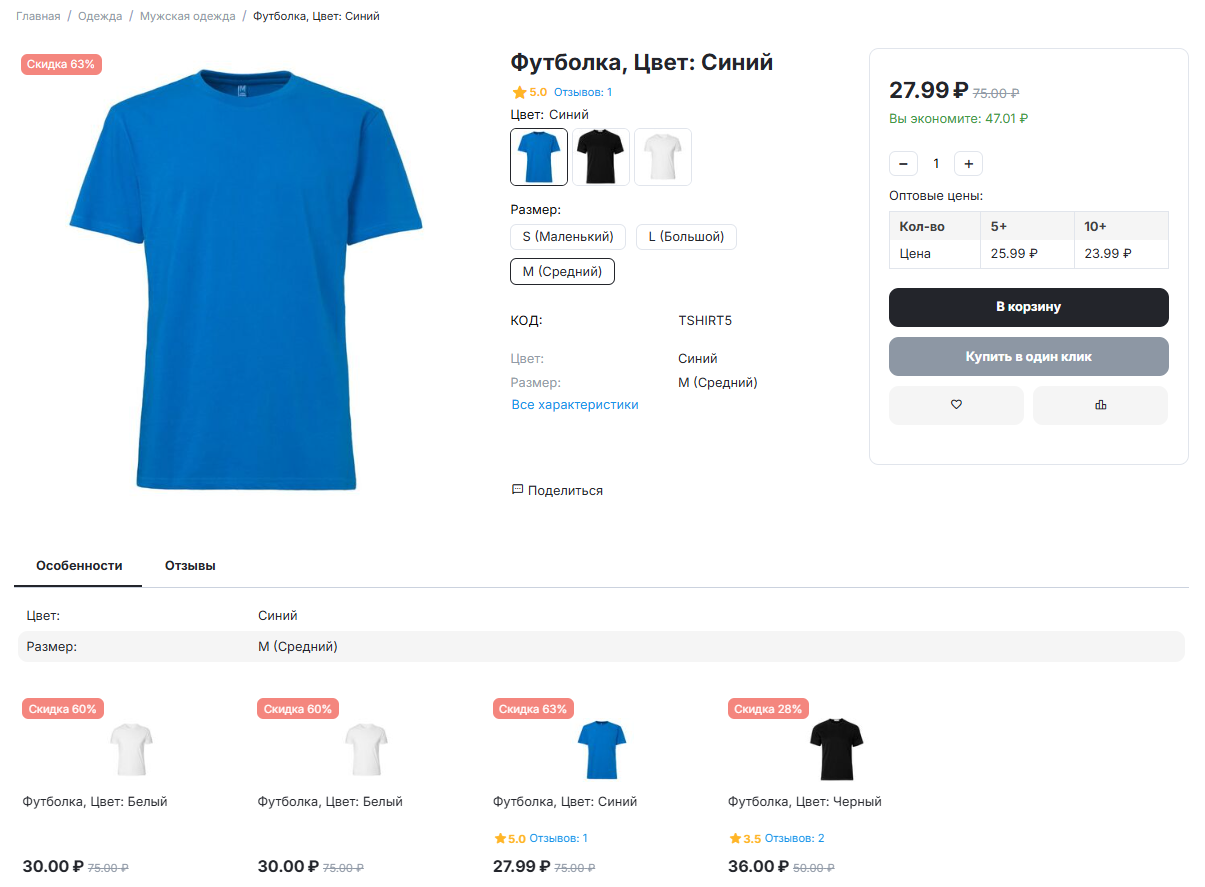Decrease quantity with the minus button

pyautogui.click(x=903, y=163)
